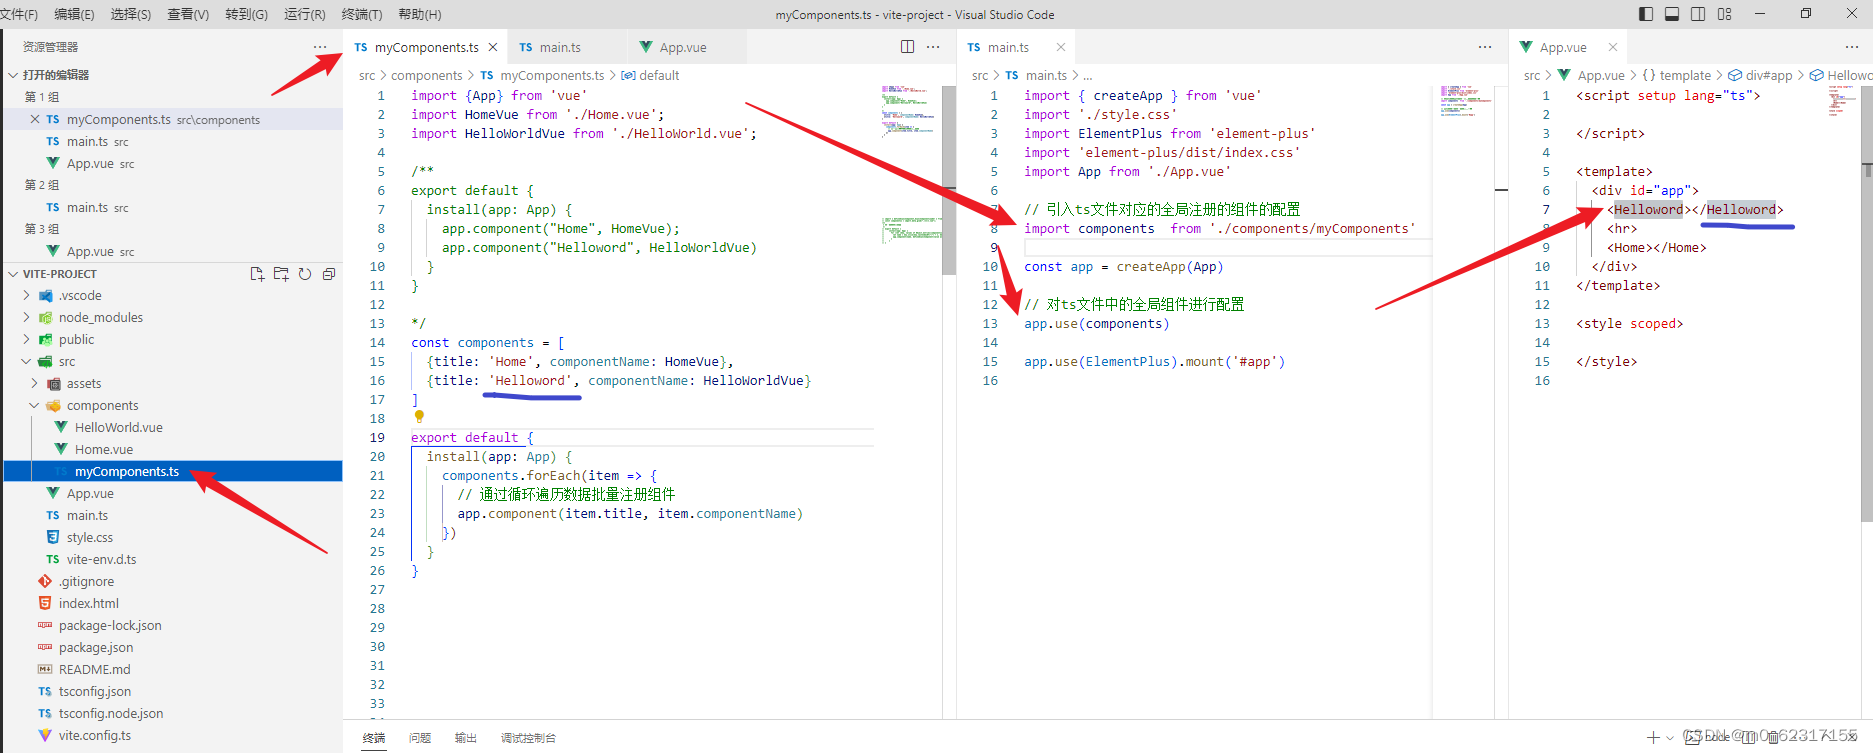The height and width of the screenshot is (753, 1873).
Task: Open explorer panel more actions (ellipsis)
Action: point(320,47)
